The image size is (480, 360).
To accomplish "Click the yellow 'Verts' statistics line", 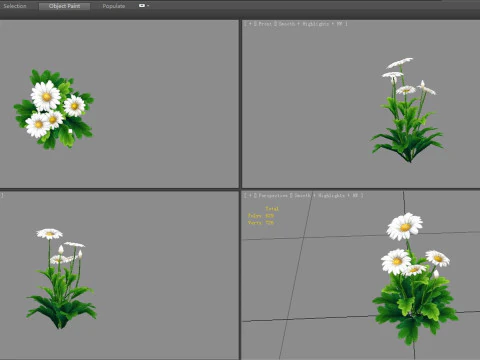I will 261,223.
